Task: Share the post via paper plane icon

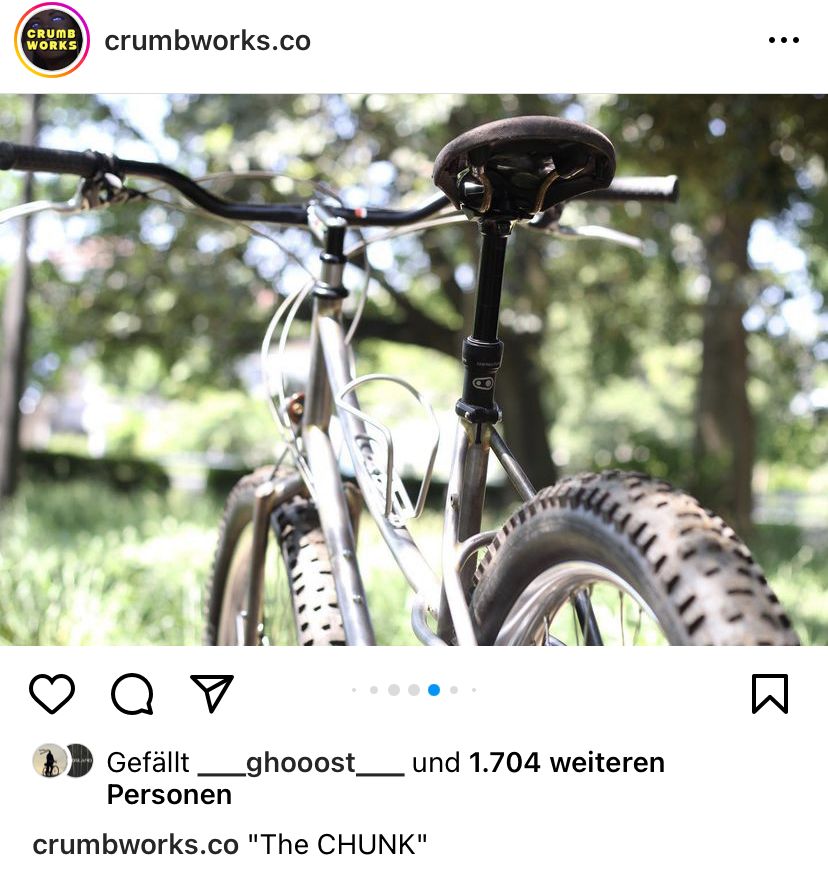Action: click(x=212, y=692)
